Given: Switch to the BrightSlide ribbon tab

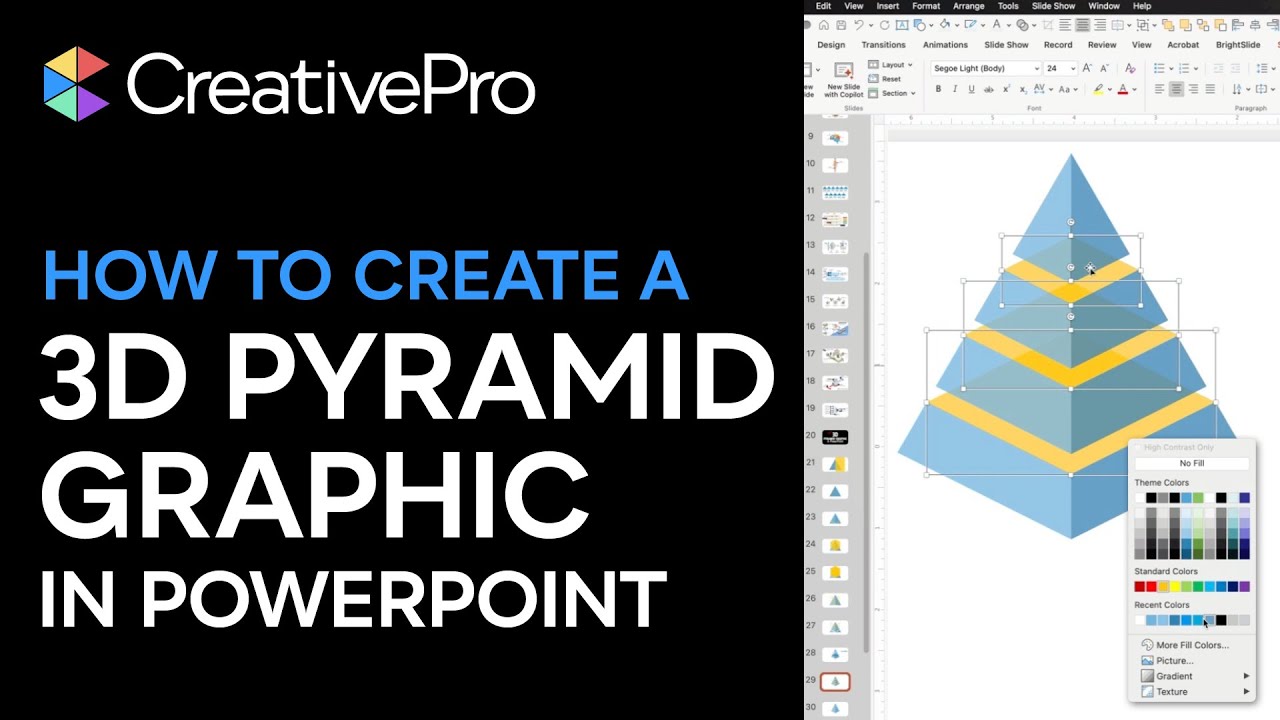Looking at the screenshot, I should point(1238,44).
